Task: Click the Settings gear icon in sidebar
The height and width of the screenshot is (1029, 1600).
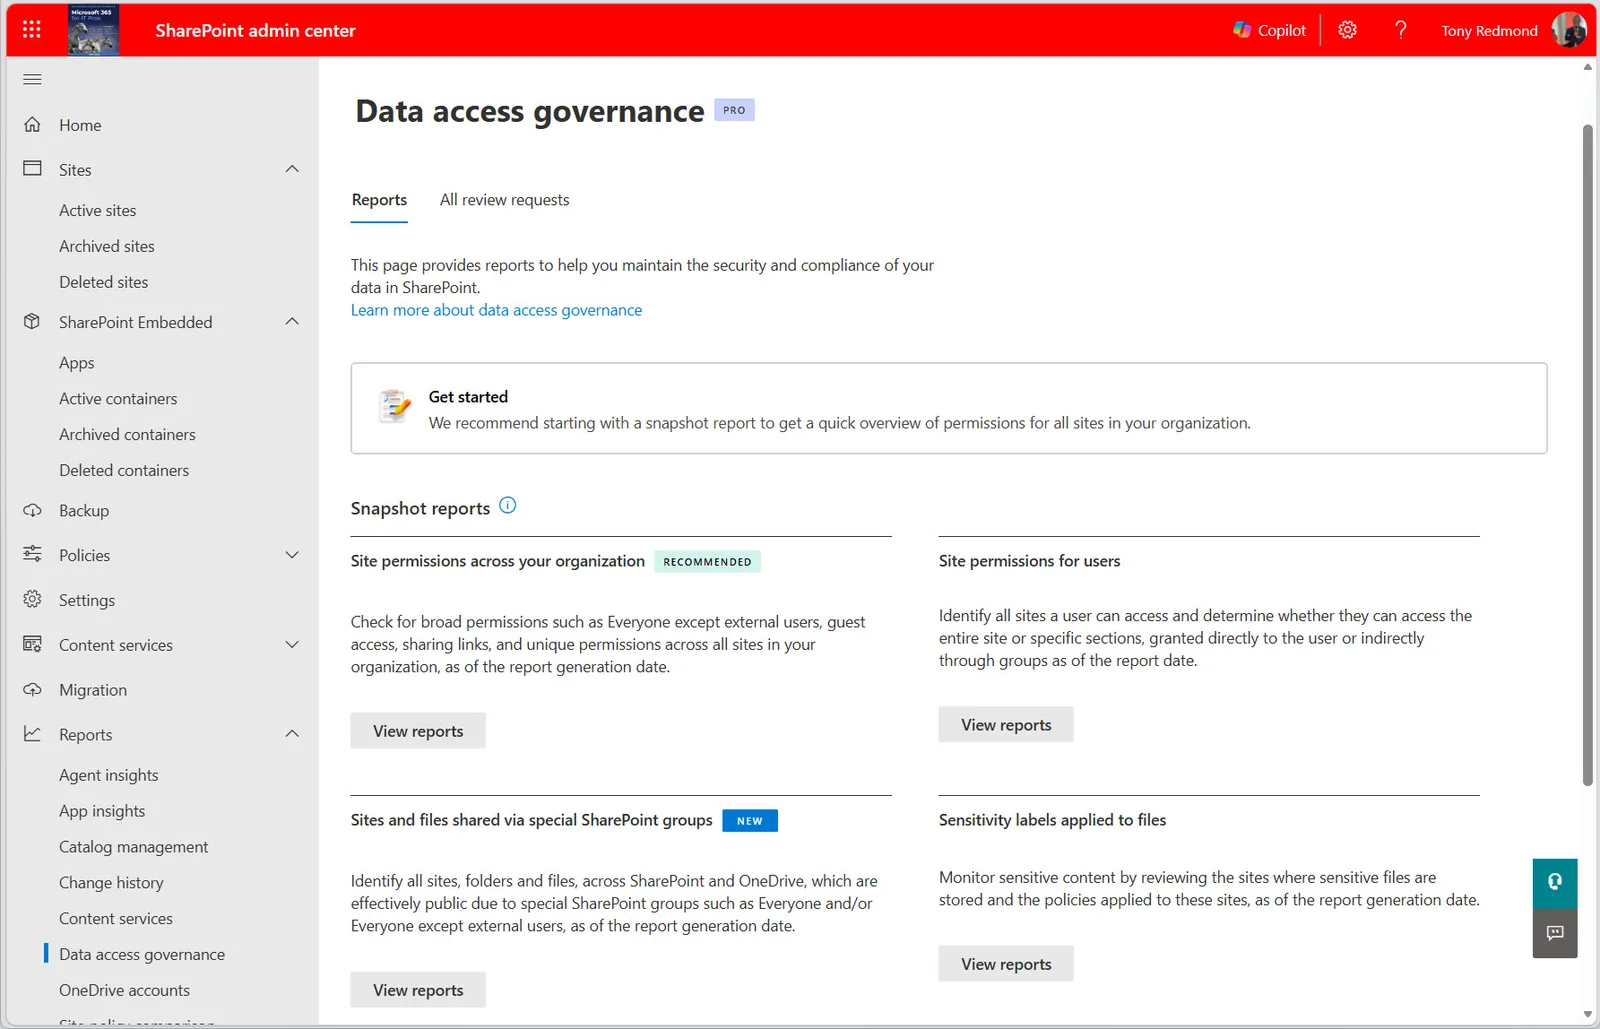Action: click(32, 599)
